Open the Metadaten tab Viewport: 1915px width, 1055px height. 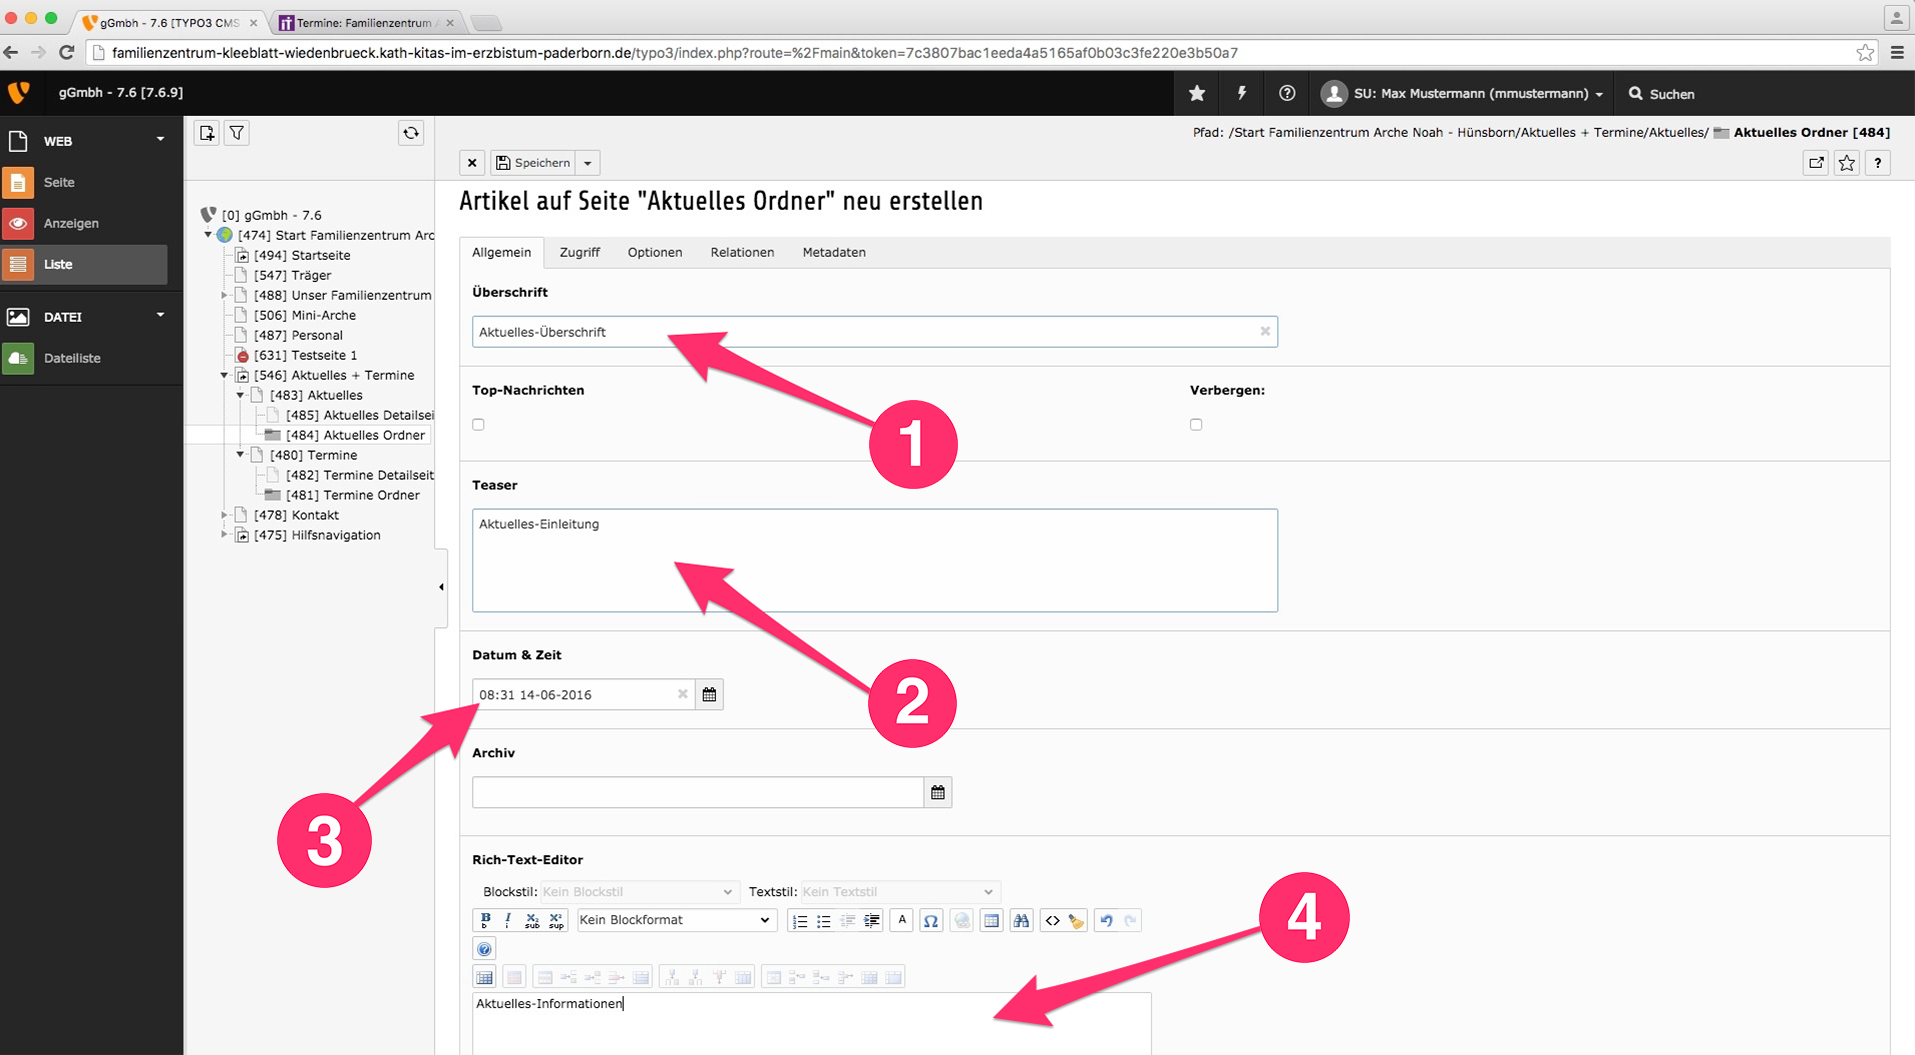coord(833,252)
